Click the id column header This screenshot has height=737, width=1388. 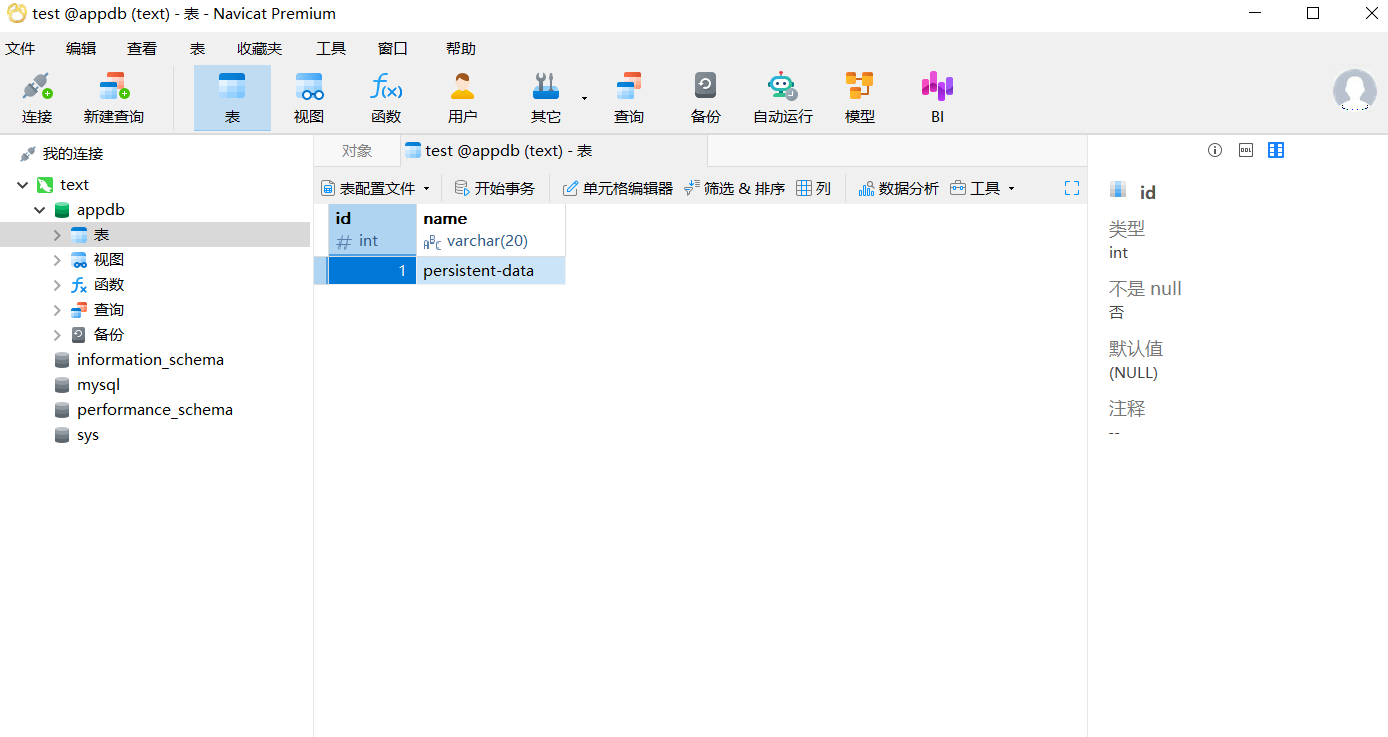pos(372,230)
